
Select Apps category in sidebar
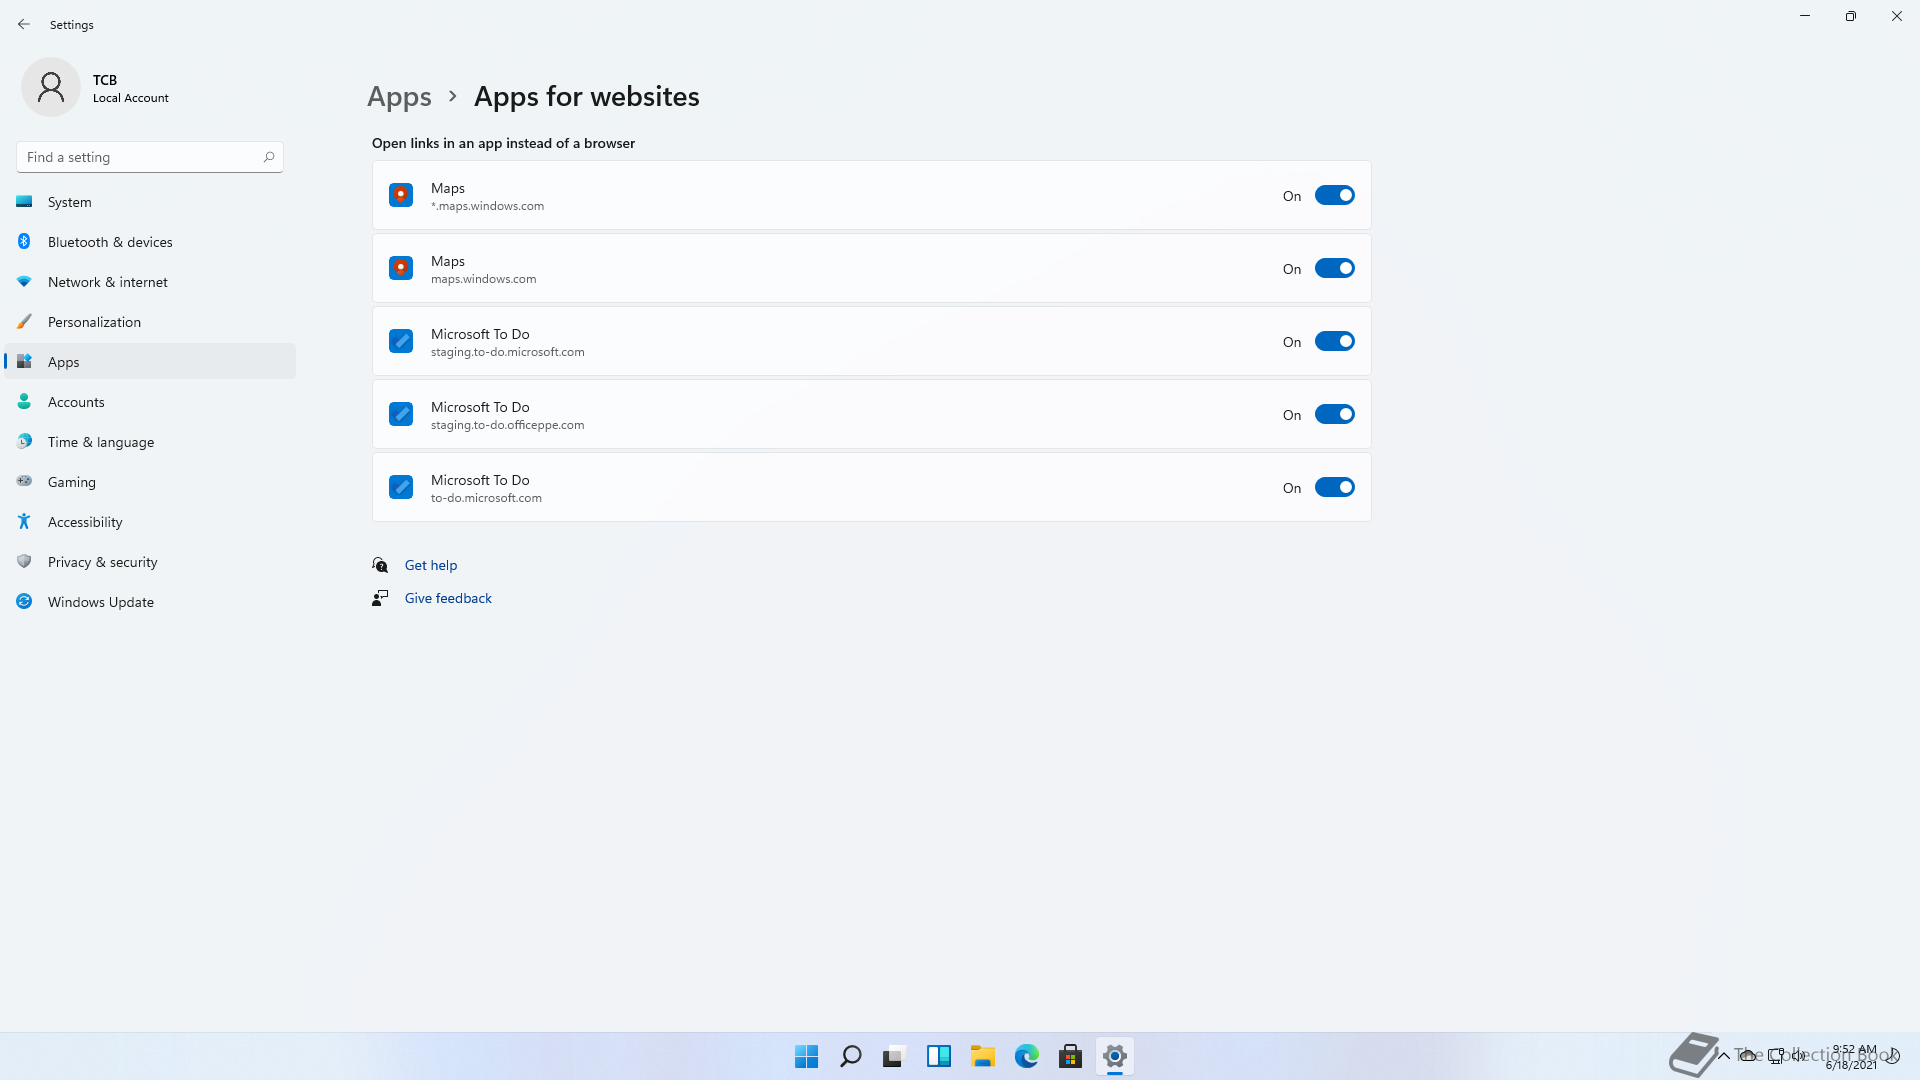pos(150,362)
